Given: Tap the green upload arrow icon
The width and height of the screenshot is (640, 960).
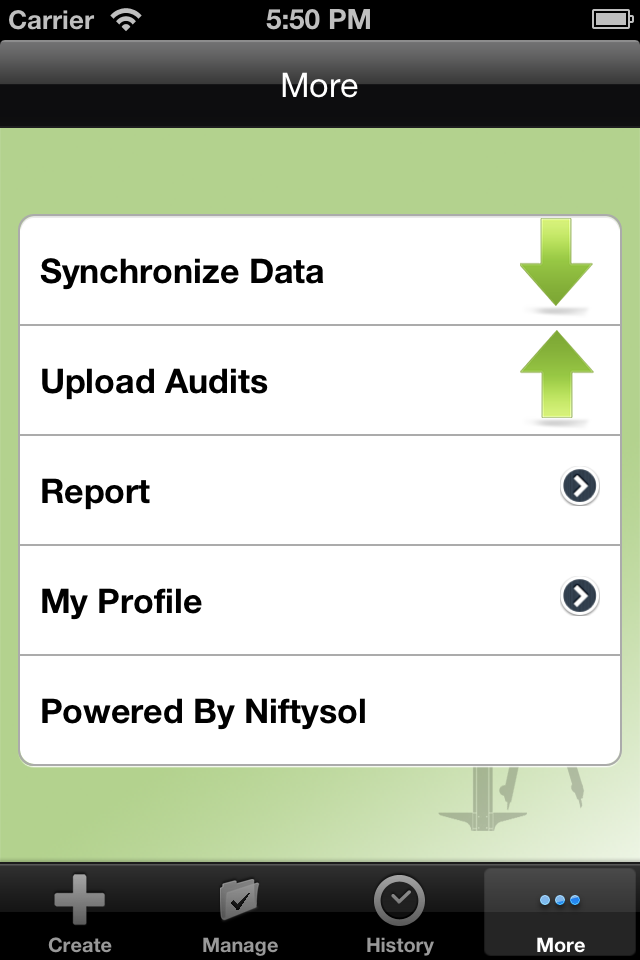Looking at the screenshot, I should (x=556, y=374).
